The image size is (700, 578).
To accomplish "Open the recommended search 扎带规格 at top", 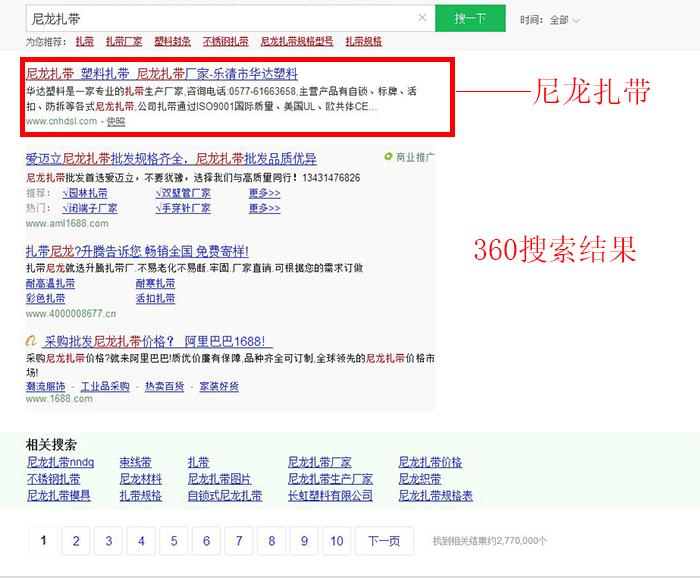I will pyautogui.click(x=363, y=42).
